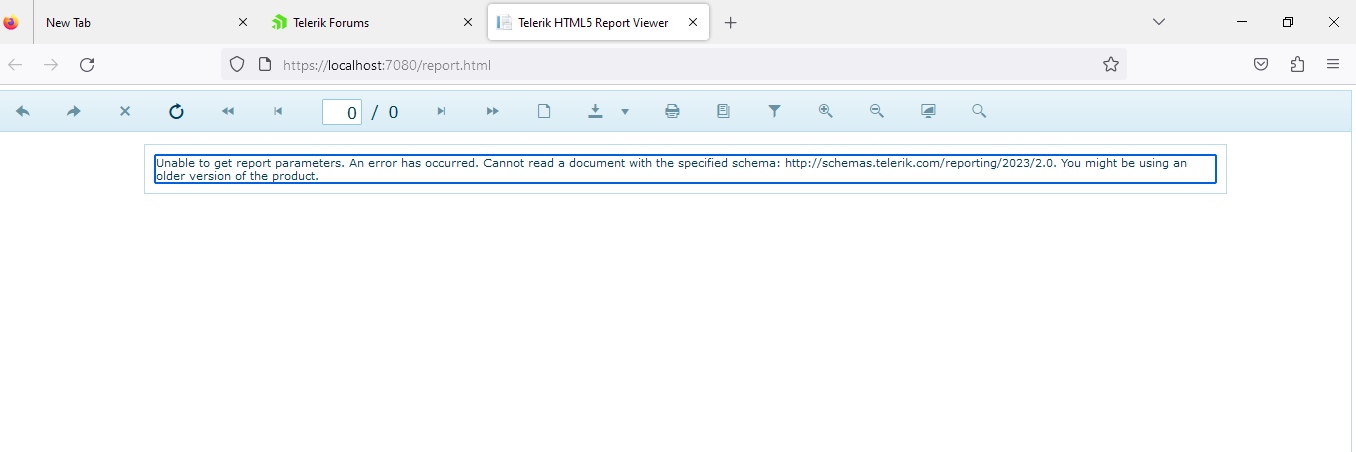
Task: Refresh the report using the viewer toolbar
Action: 176,112
